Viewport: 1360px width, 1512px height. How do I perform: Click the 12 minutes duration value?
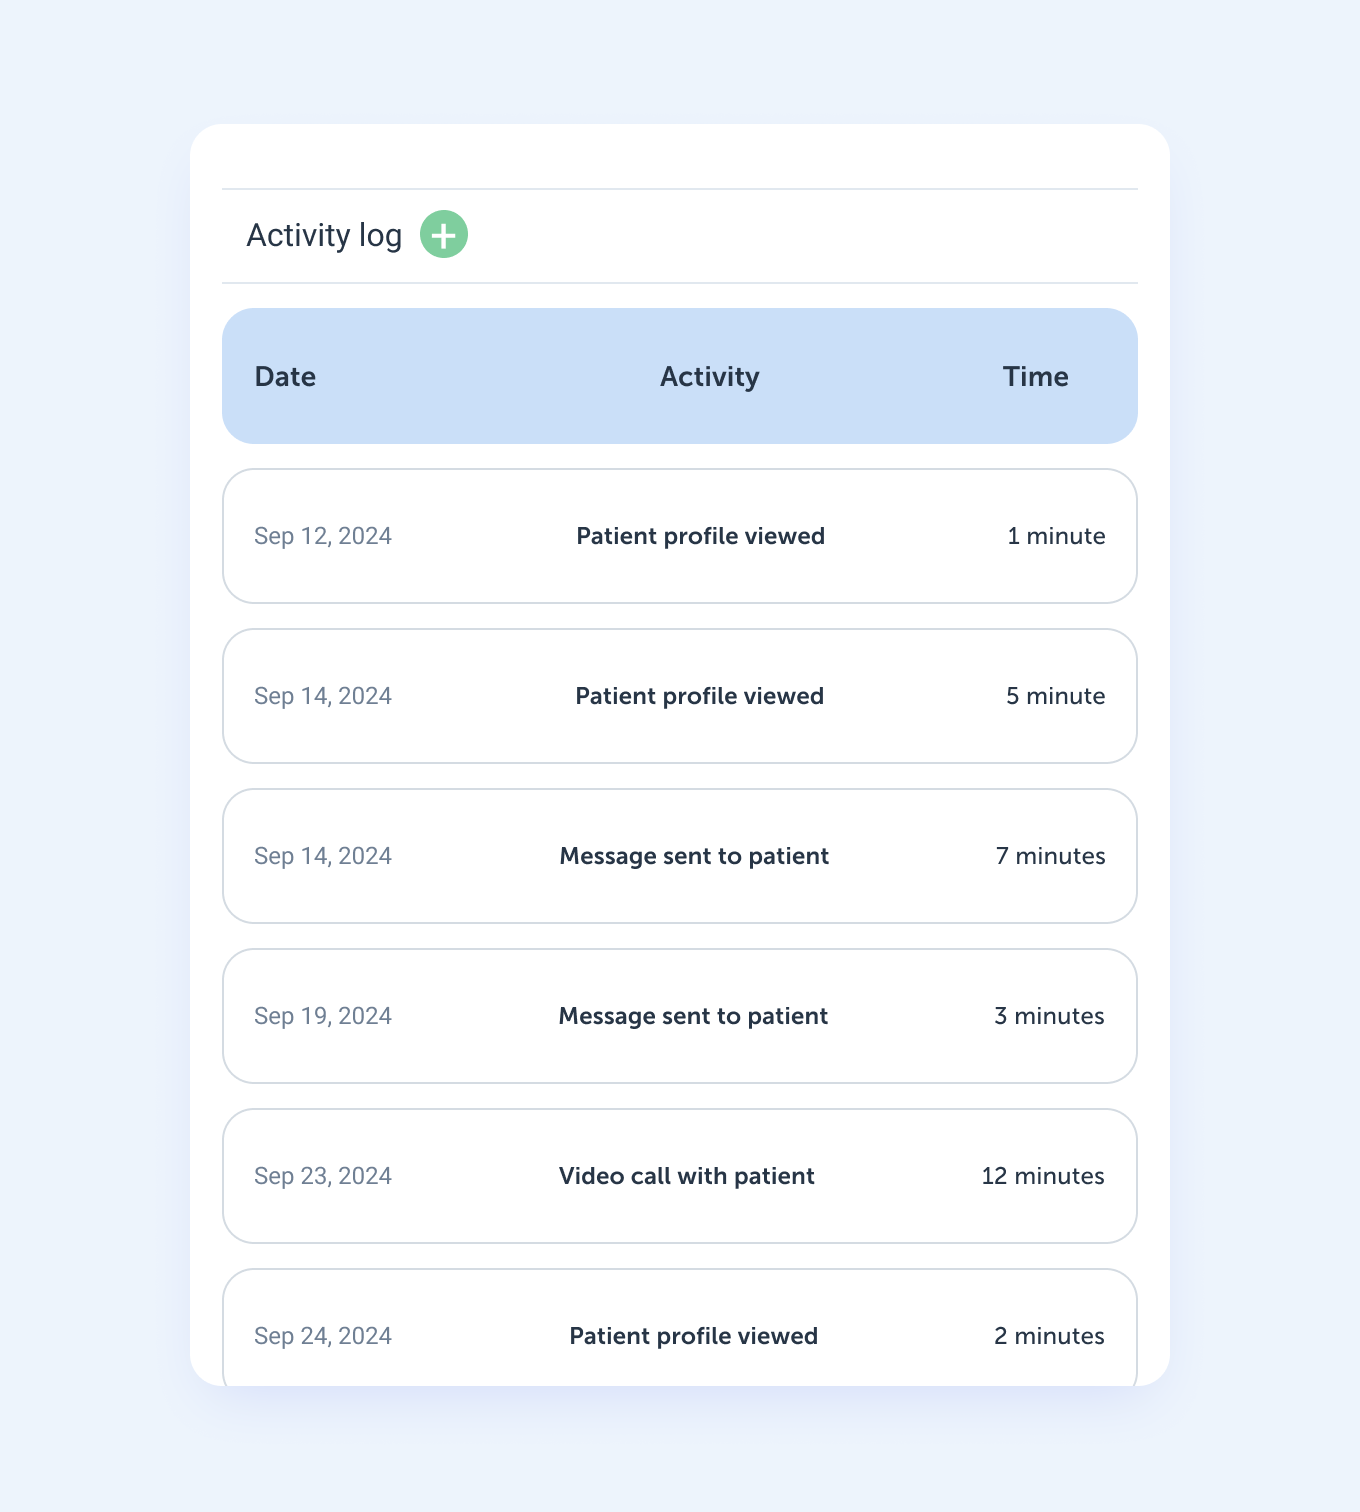(x=1043, y=1176)
